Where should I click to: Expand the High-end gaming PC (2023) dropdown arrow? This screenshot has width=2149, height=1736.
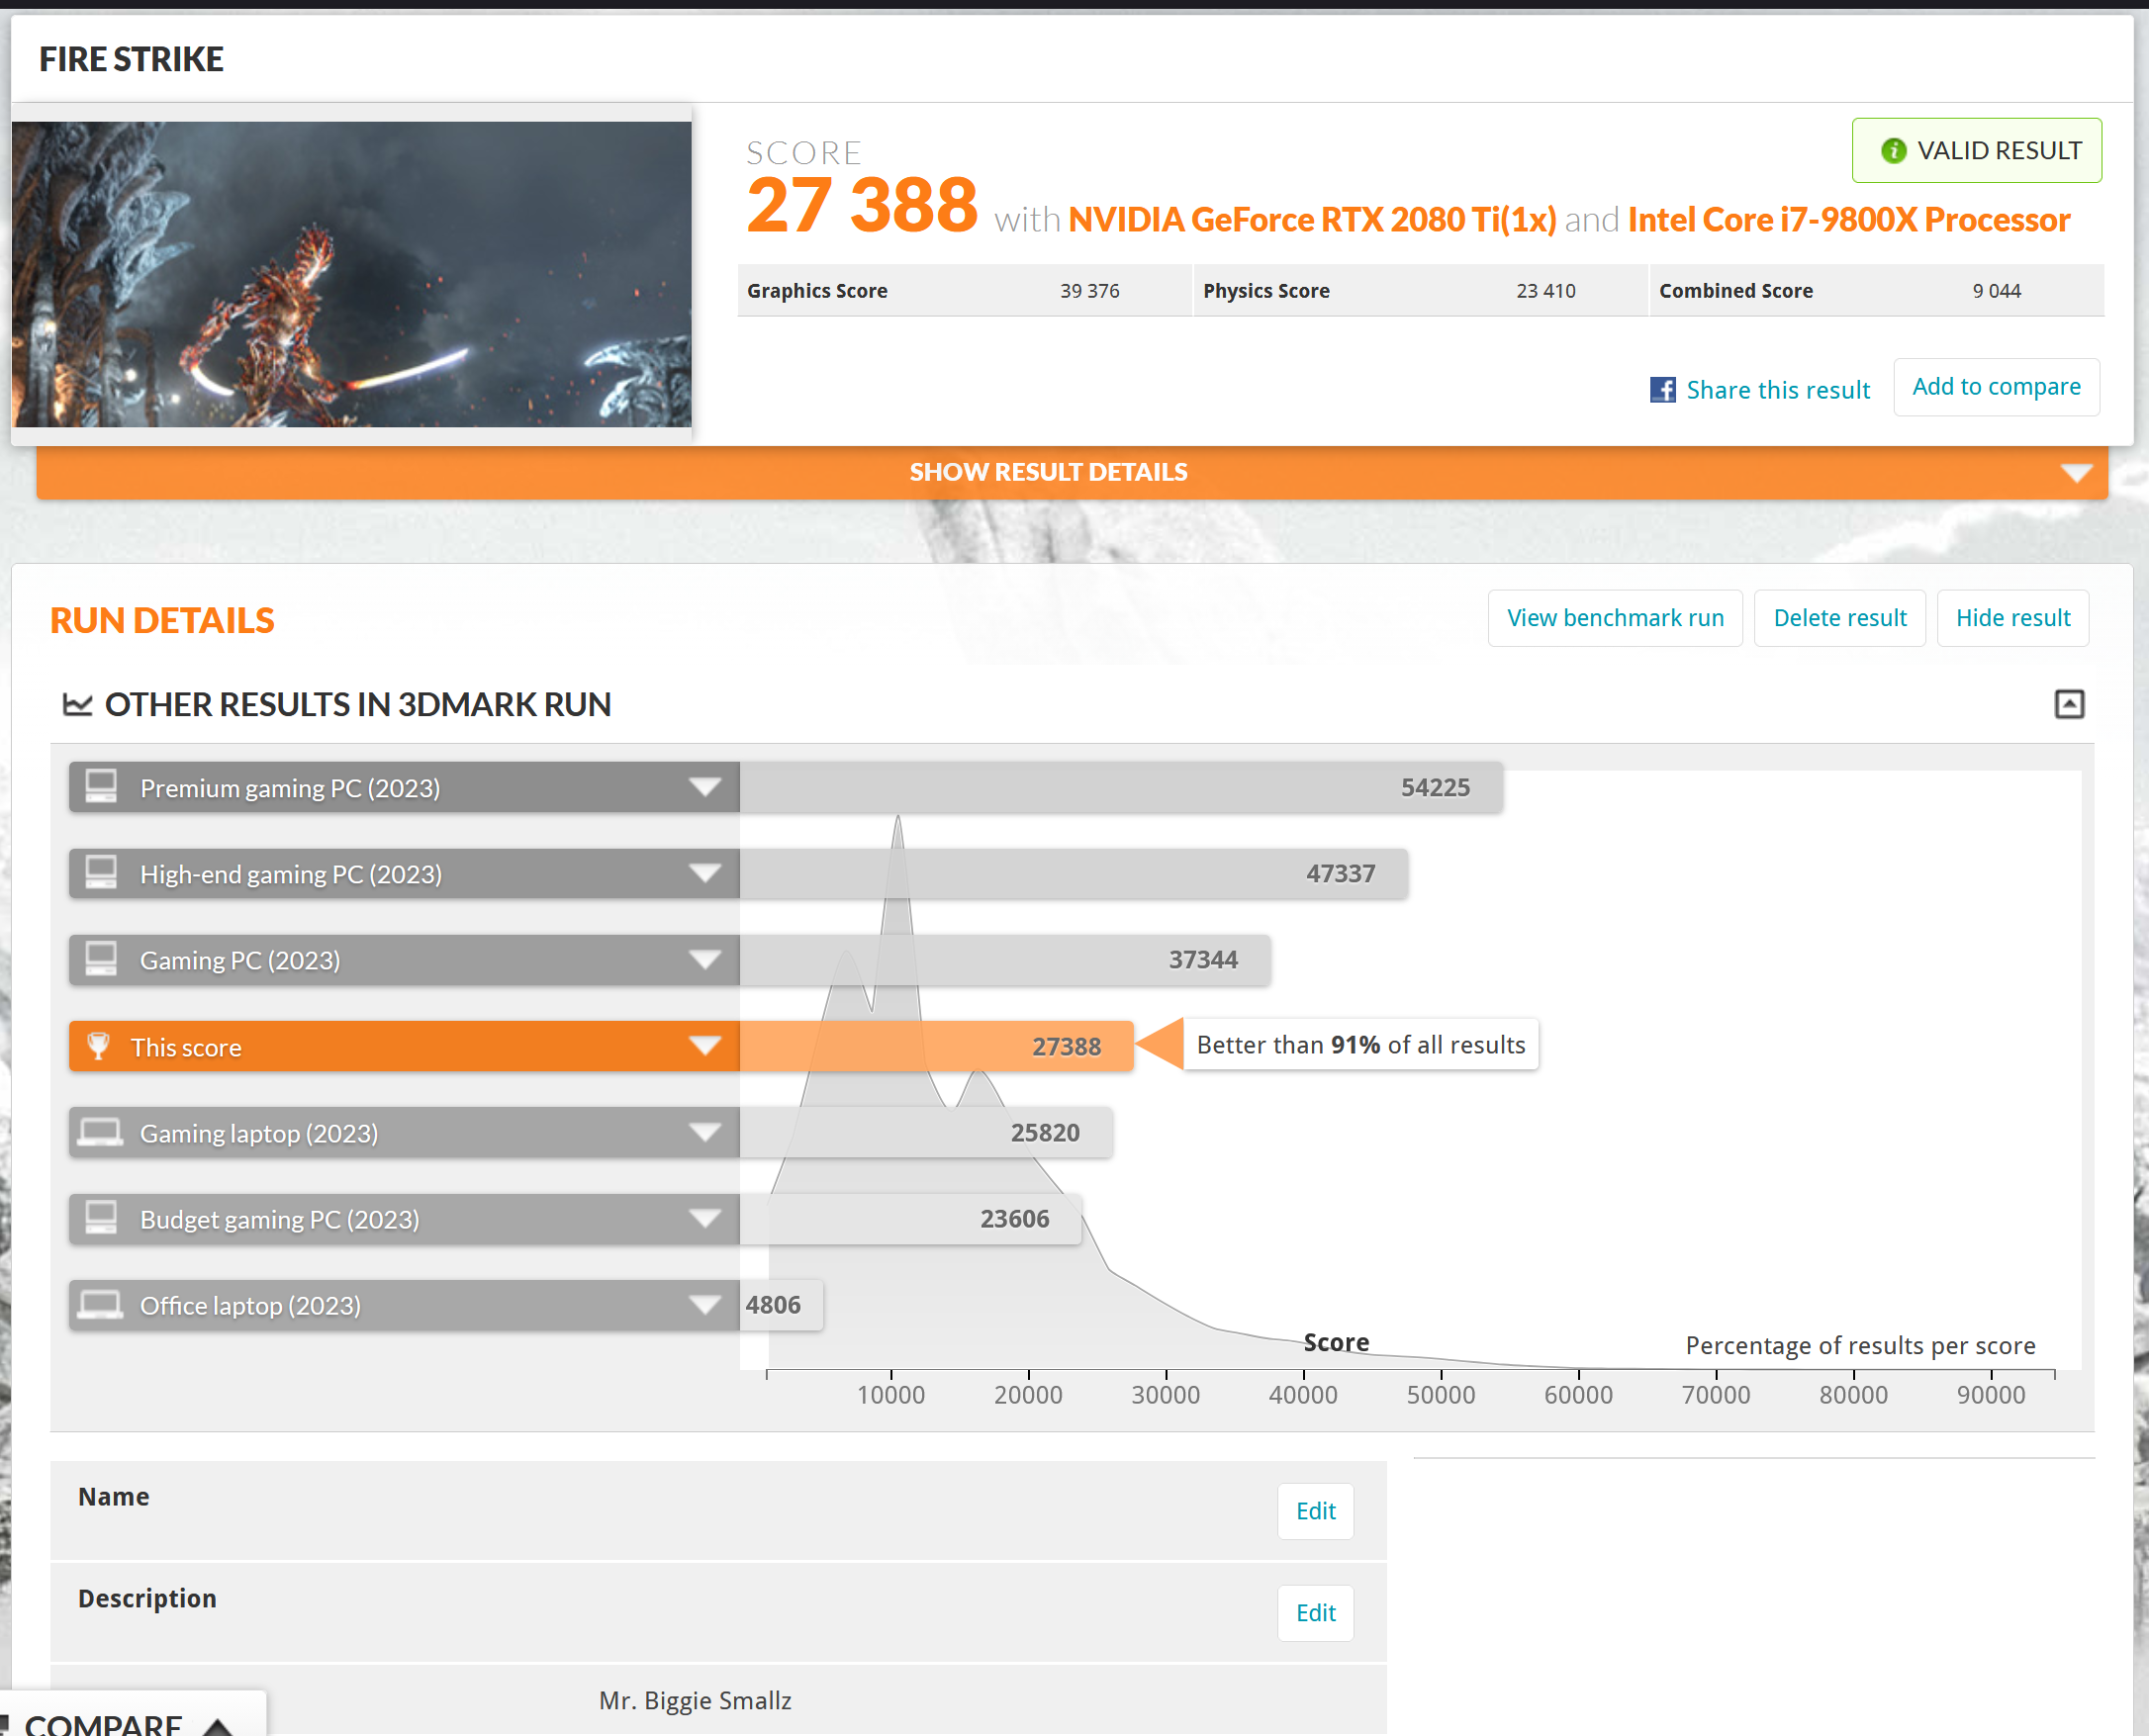click(x=705, y=874)
